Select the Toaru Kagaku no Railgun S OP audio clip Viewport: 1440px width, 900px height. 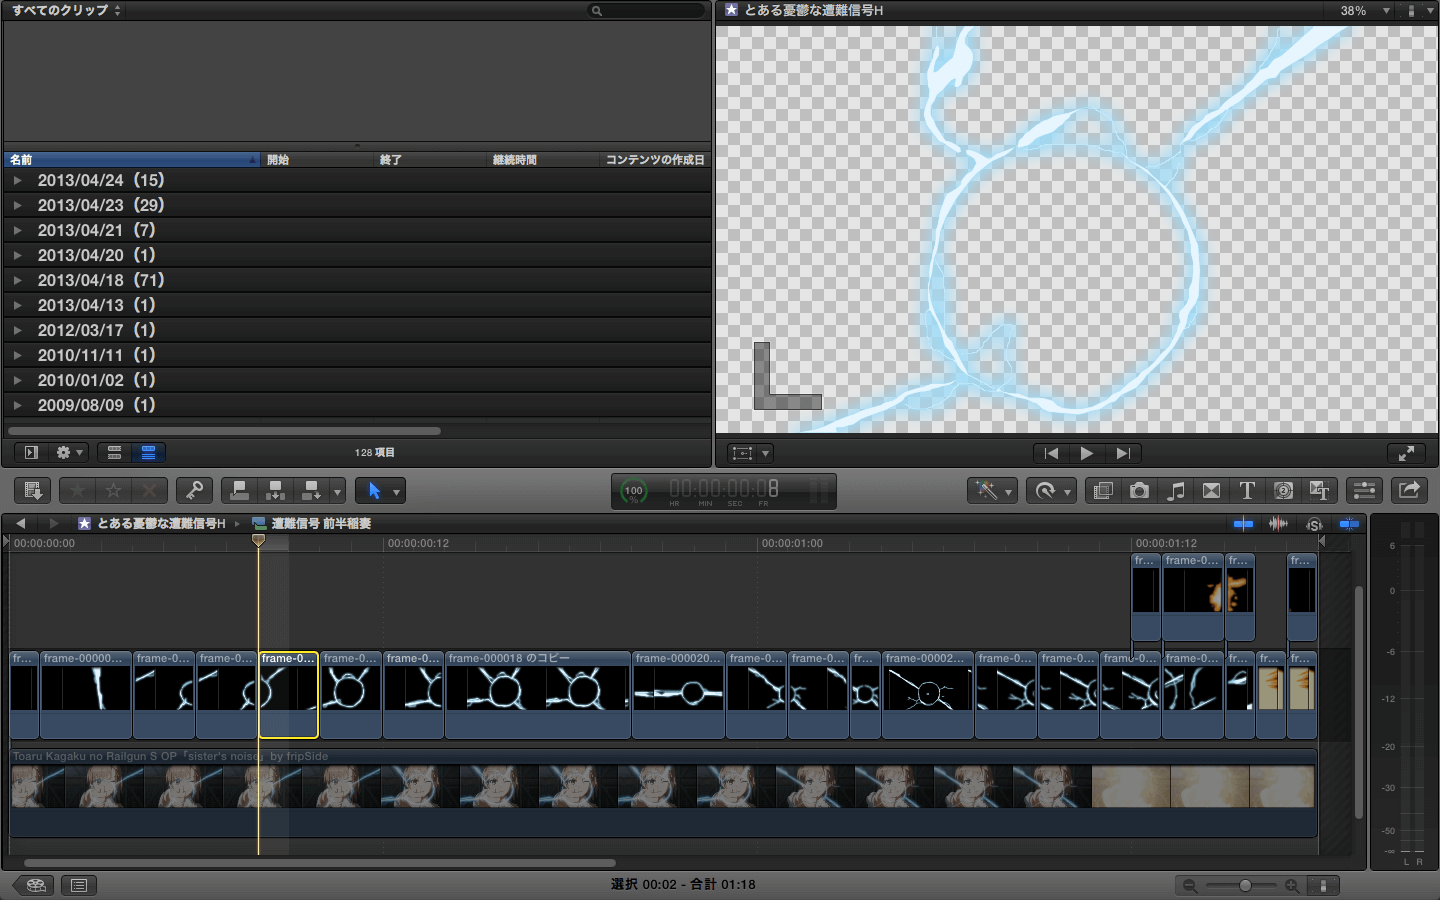(663, 793)
